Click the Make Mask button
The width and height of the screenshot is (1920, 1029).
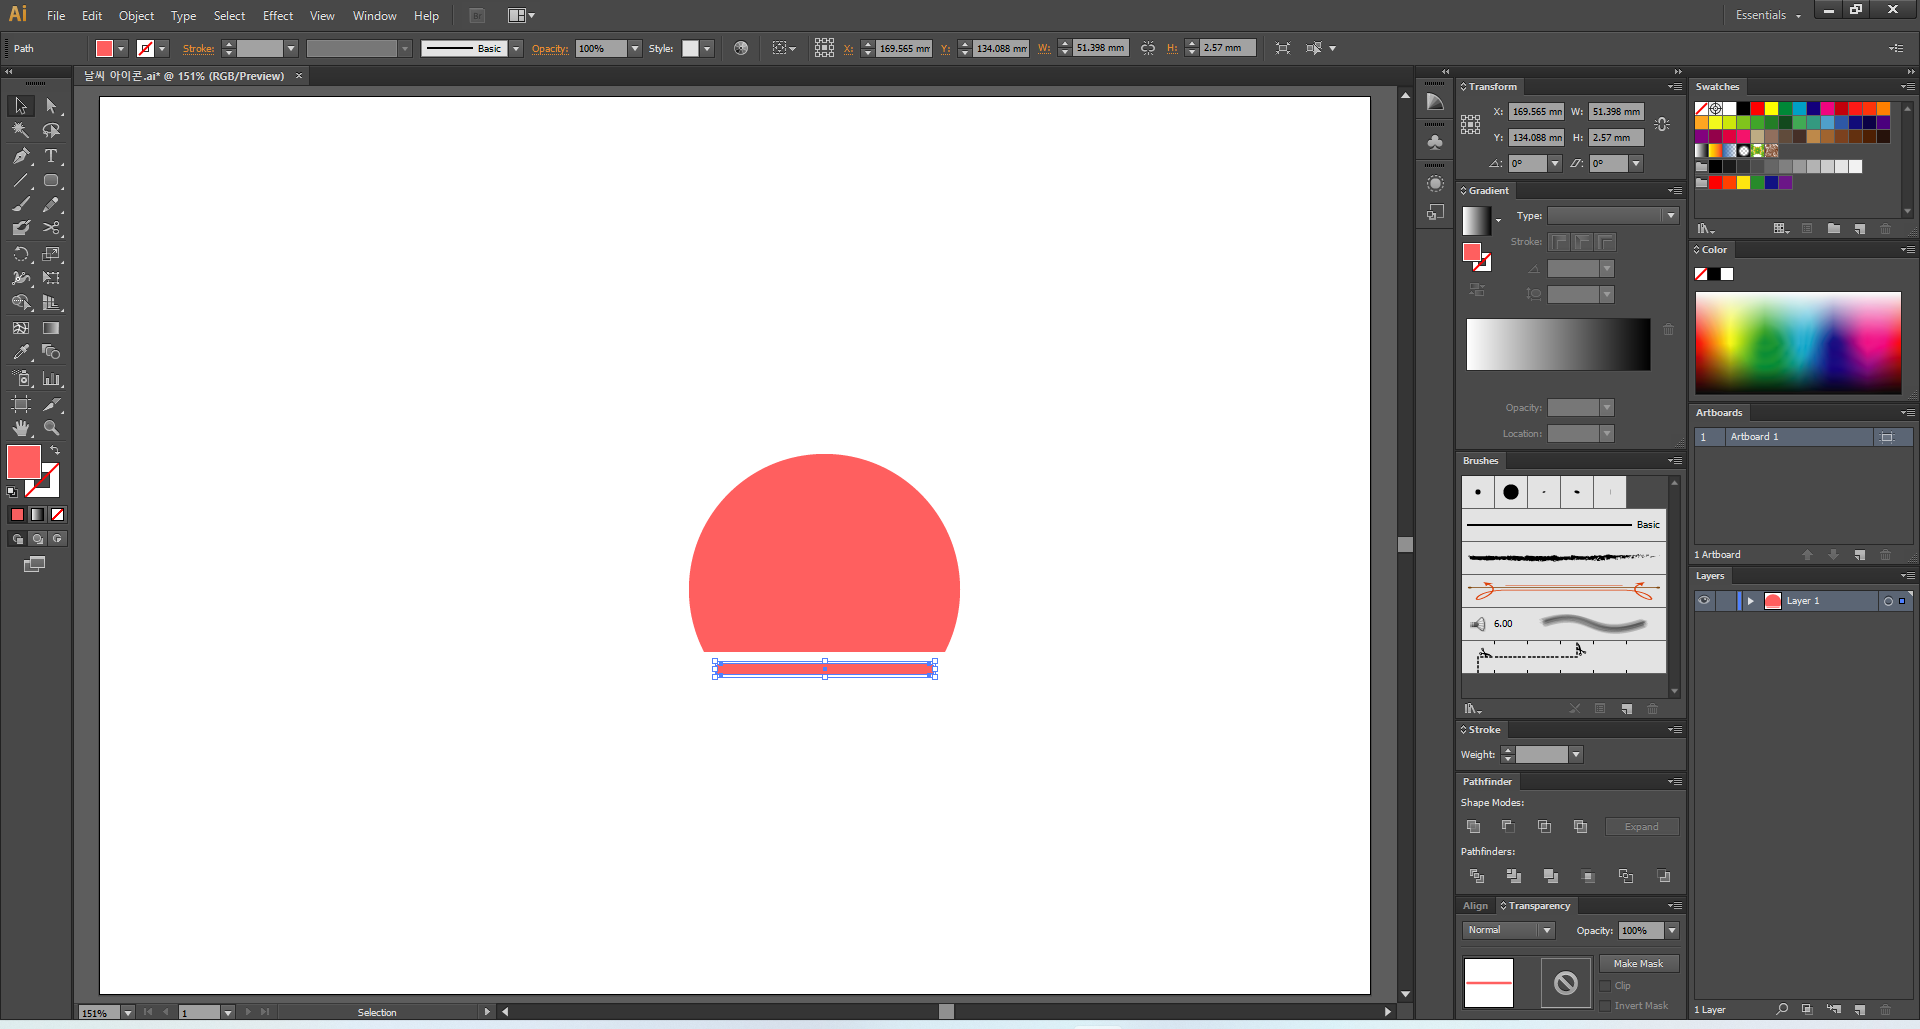pos(1639,964)
